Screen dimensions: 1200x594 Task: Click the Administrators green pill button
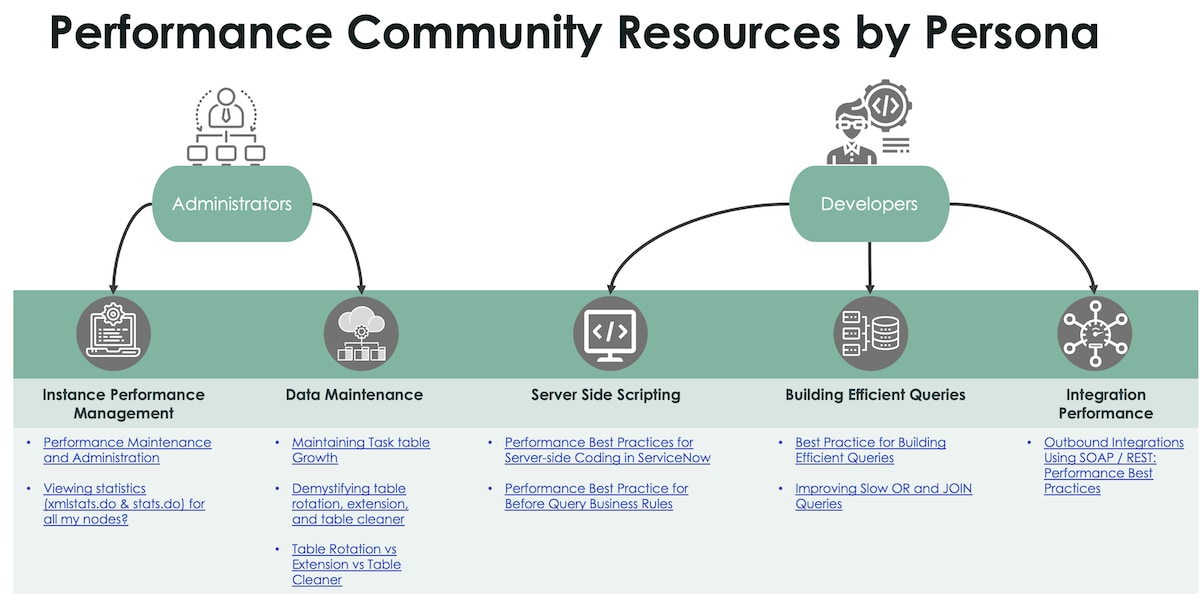click(x=232, y=203)
